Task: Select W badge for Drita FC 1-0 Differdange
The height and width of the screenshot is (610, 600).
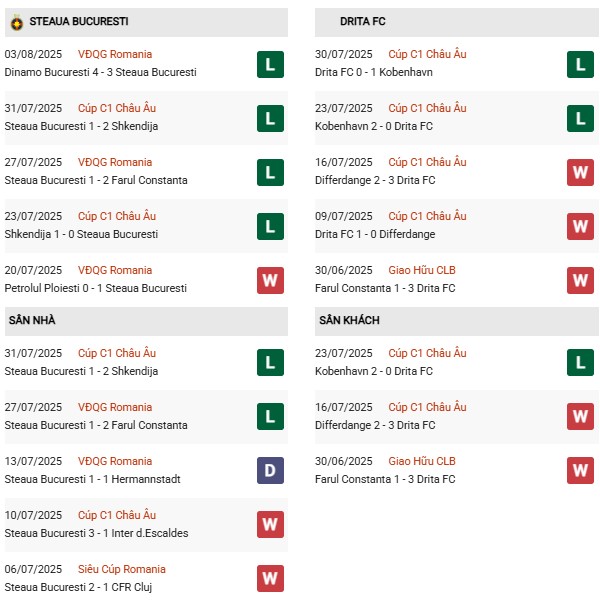Action: coord(580,227)
